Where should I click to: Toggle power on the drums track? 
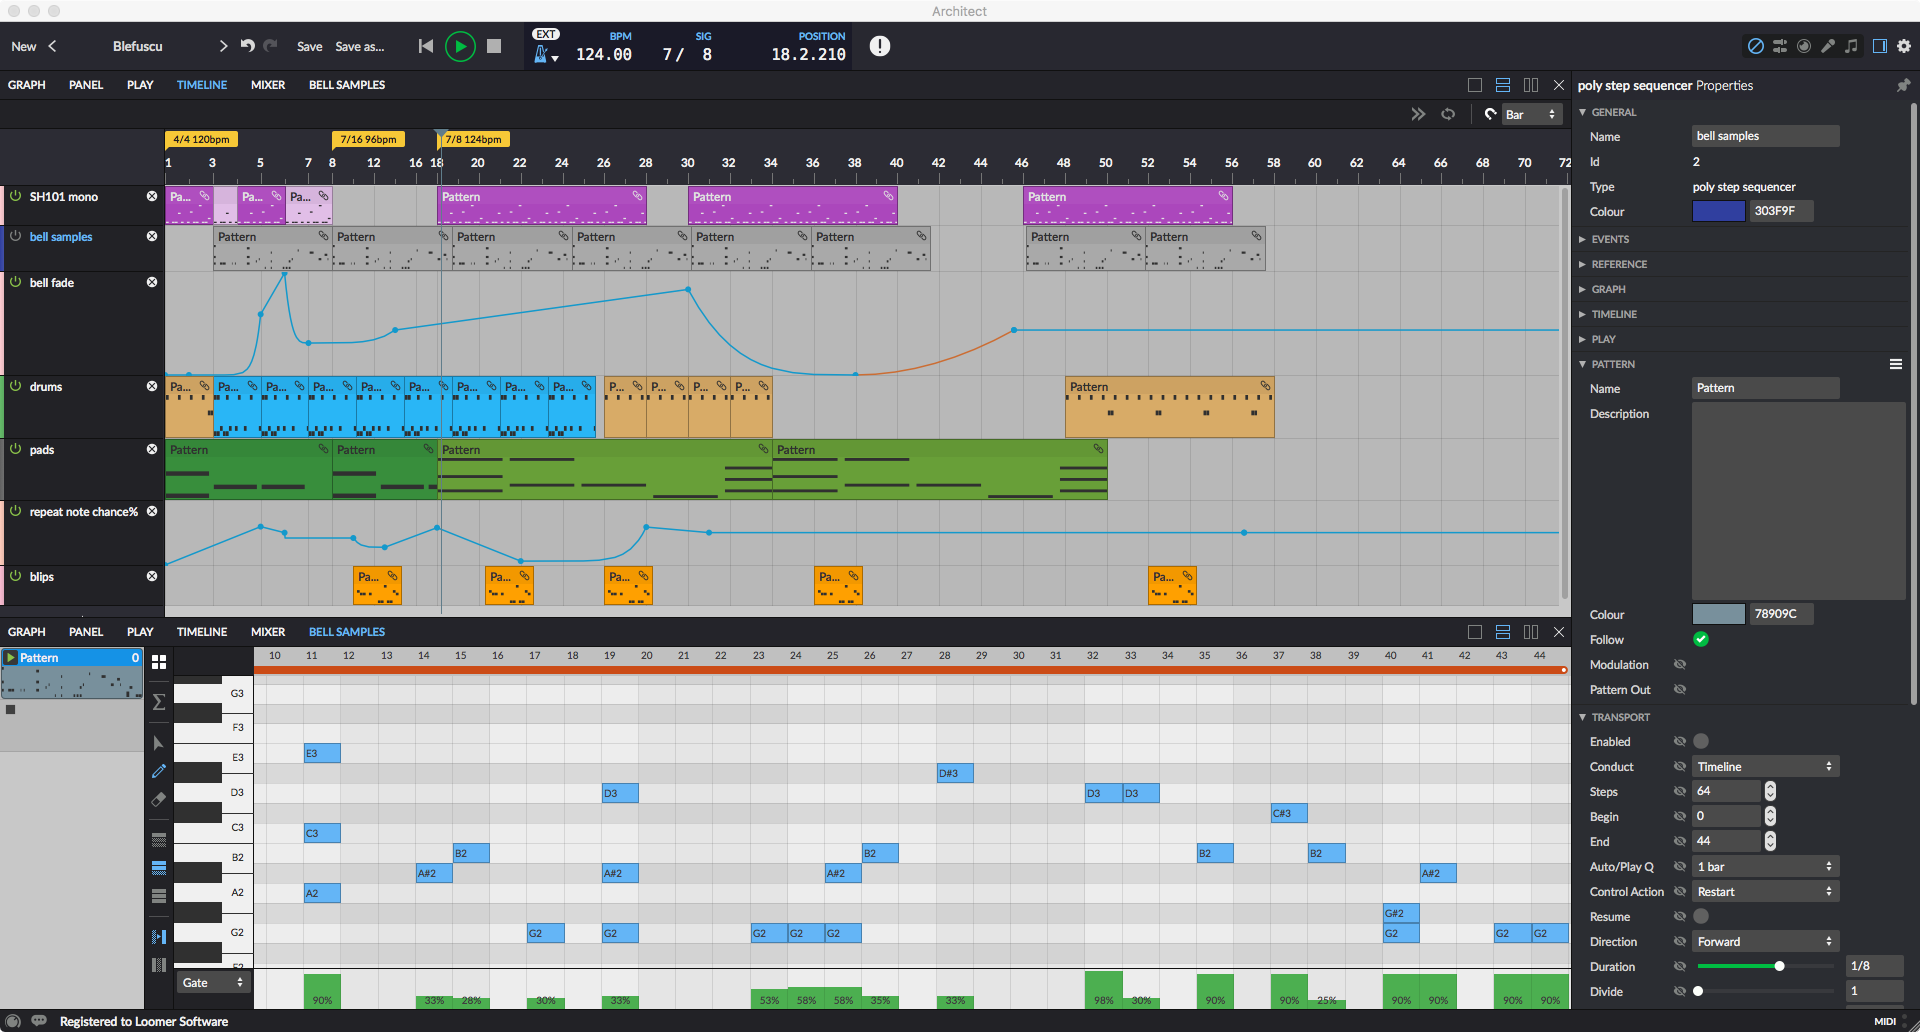(x=15, y=386)
